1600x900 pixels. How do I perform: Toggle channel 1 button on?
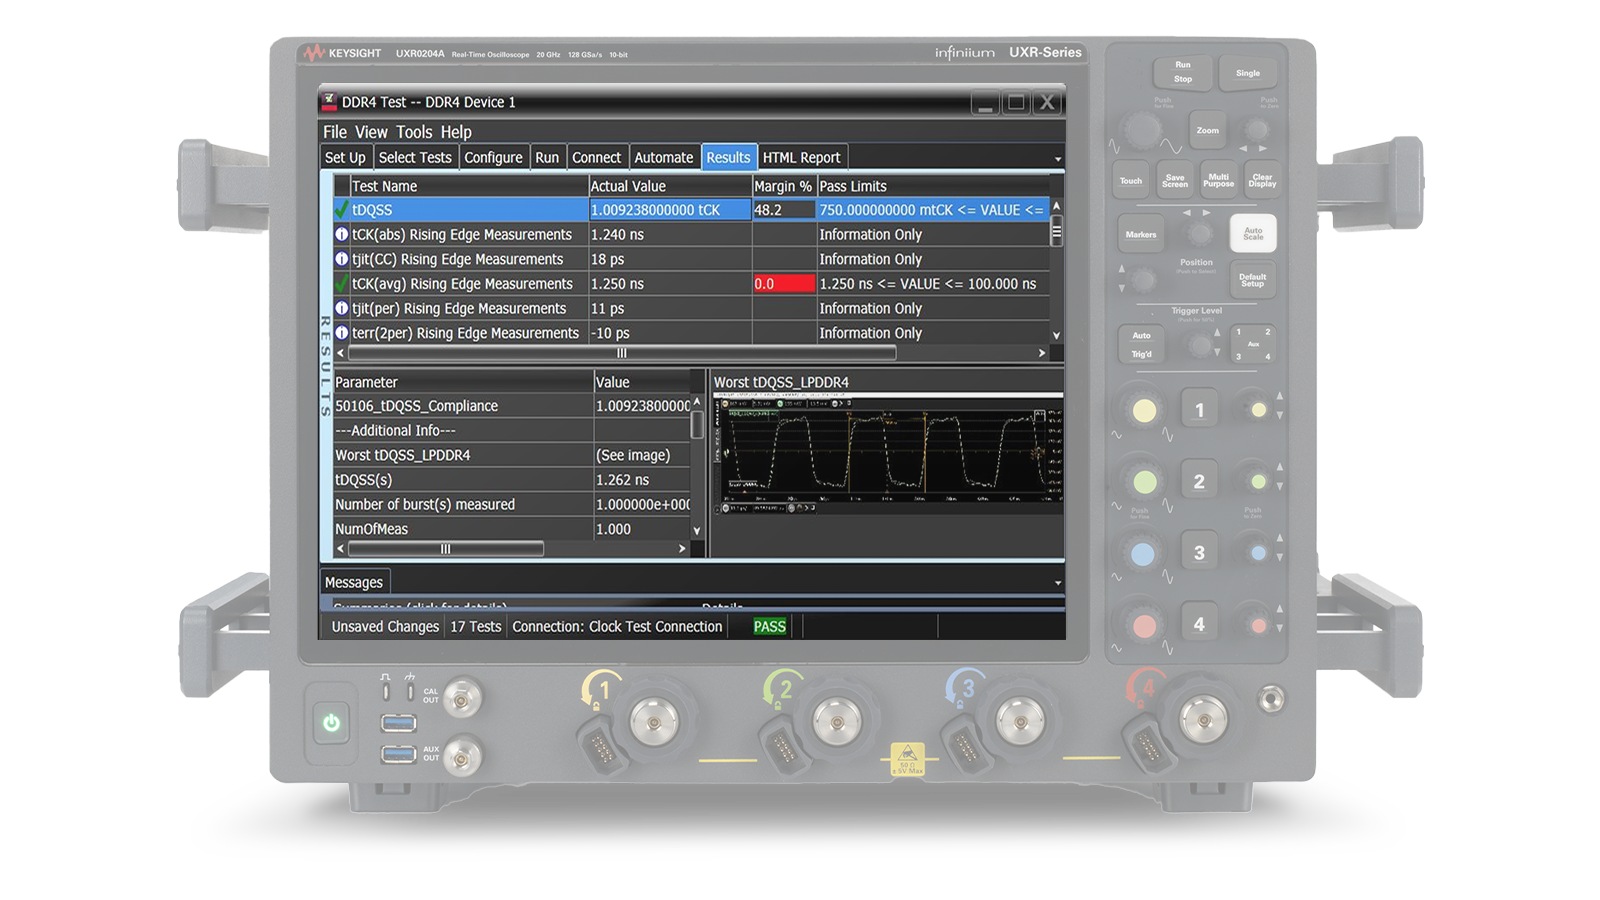click(x=1199, y=410)
